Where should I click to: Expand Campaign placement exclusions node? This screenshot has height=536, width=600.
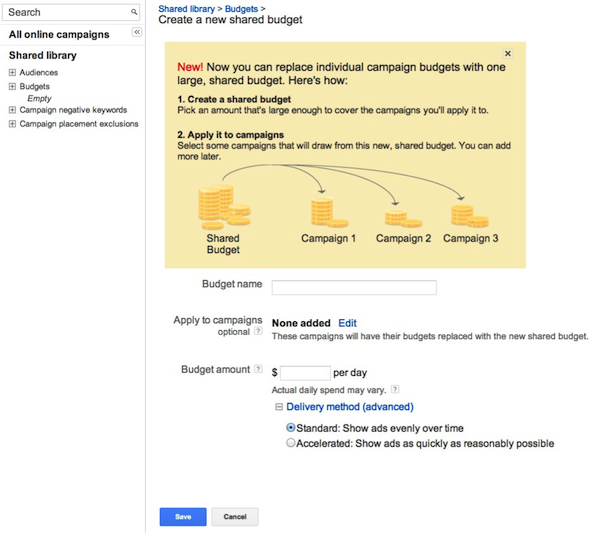click(12, 124)
